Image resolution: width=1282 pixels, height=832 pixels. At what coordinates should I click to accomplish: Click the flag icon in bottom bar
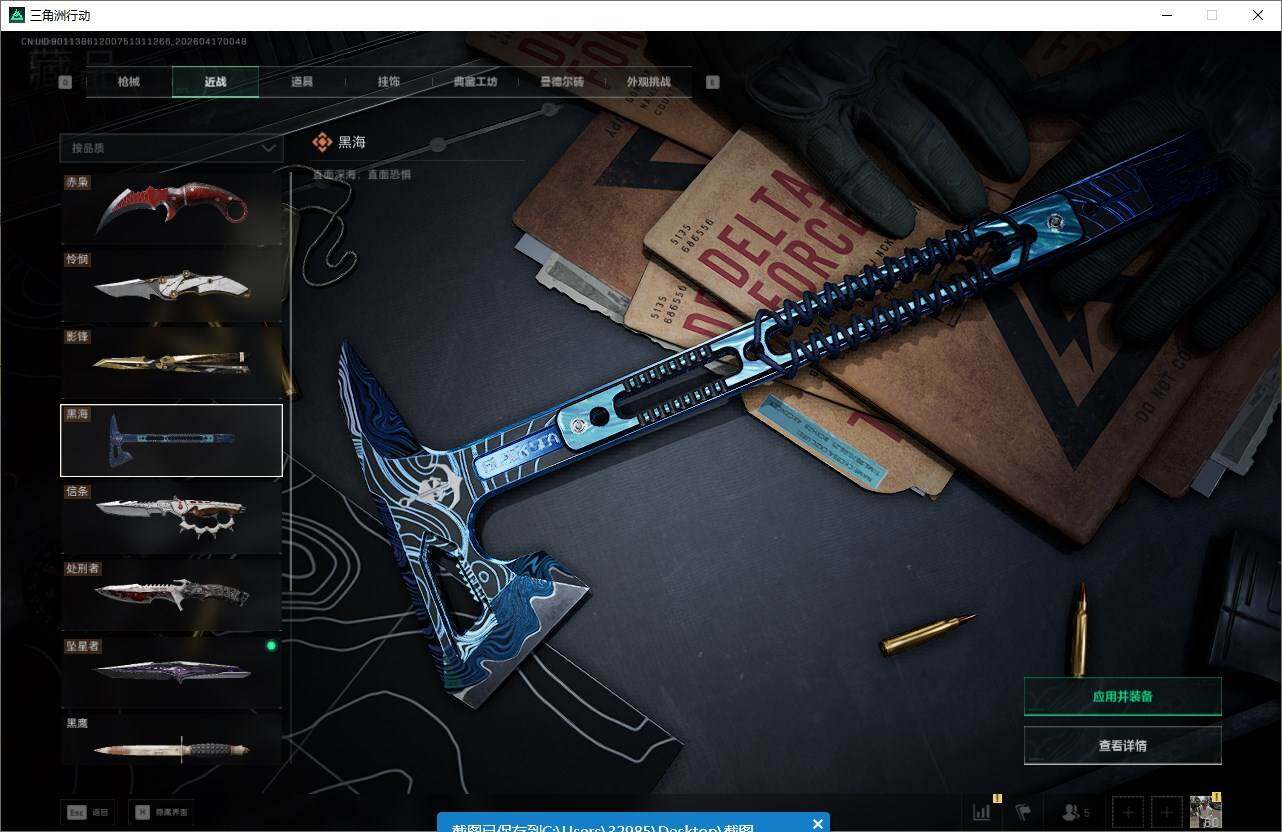click(1023, 812)
